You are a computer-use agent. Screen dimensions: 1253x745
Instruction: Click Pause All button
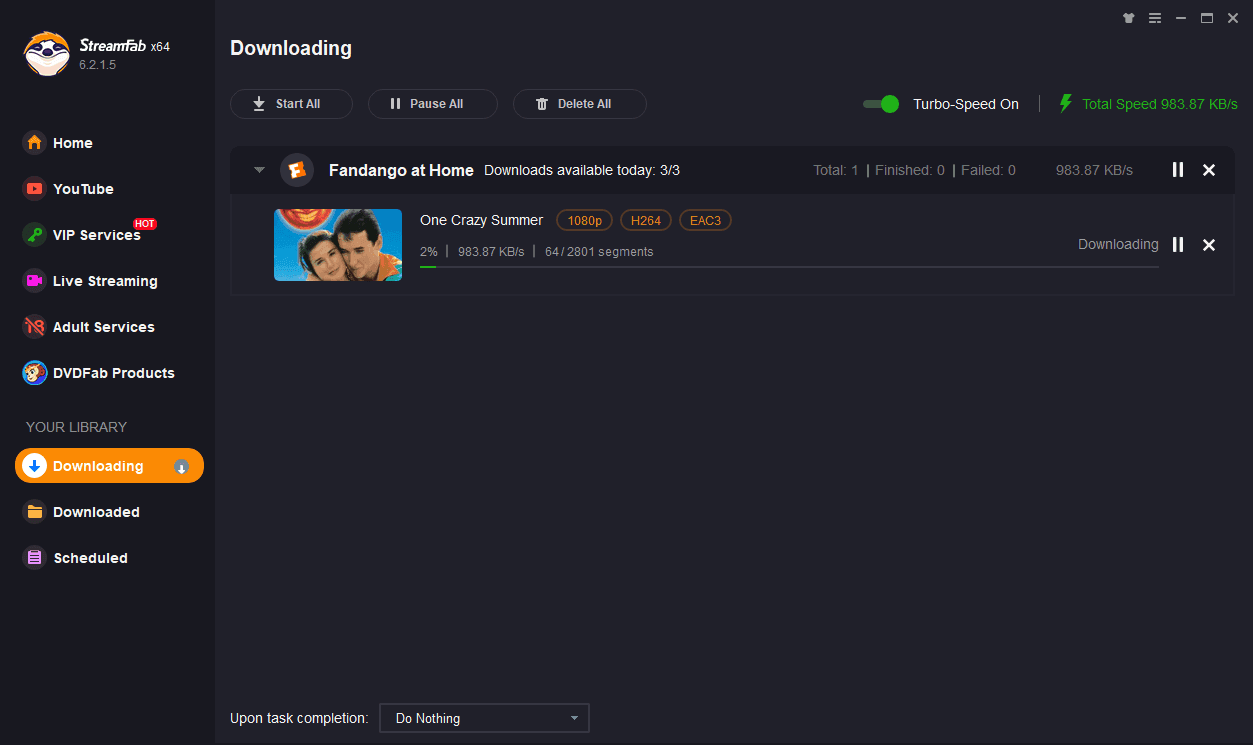click(433, 104)
